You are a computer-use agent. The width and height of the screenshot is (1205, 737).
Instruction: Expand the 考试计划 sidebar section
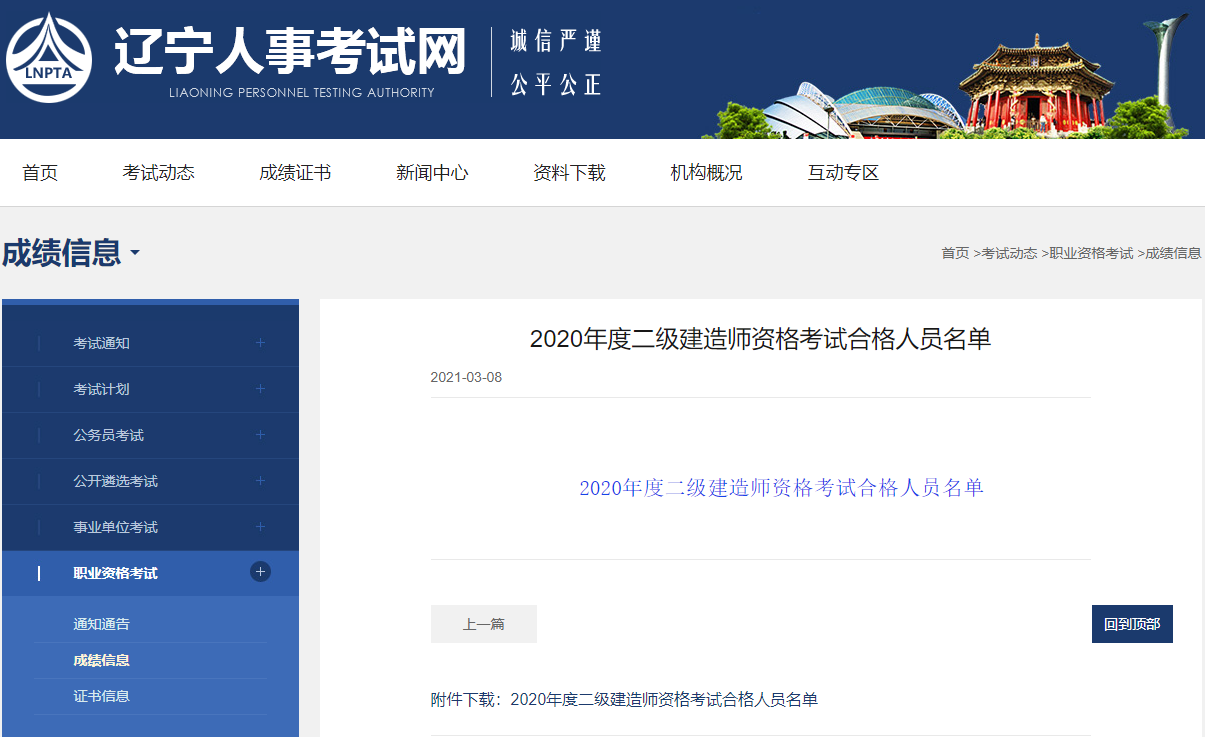click(260, 388)
